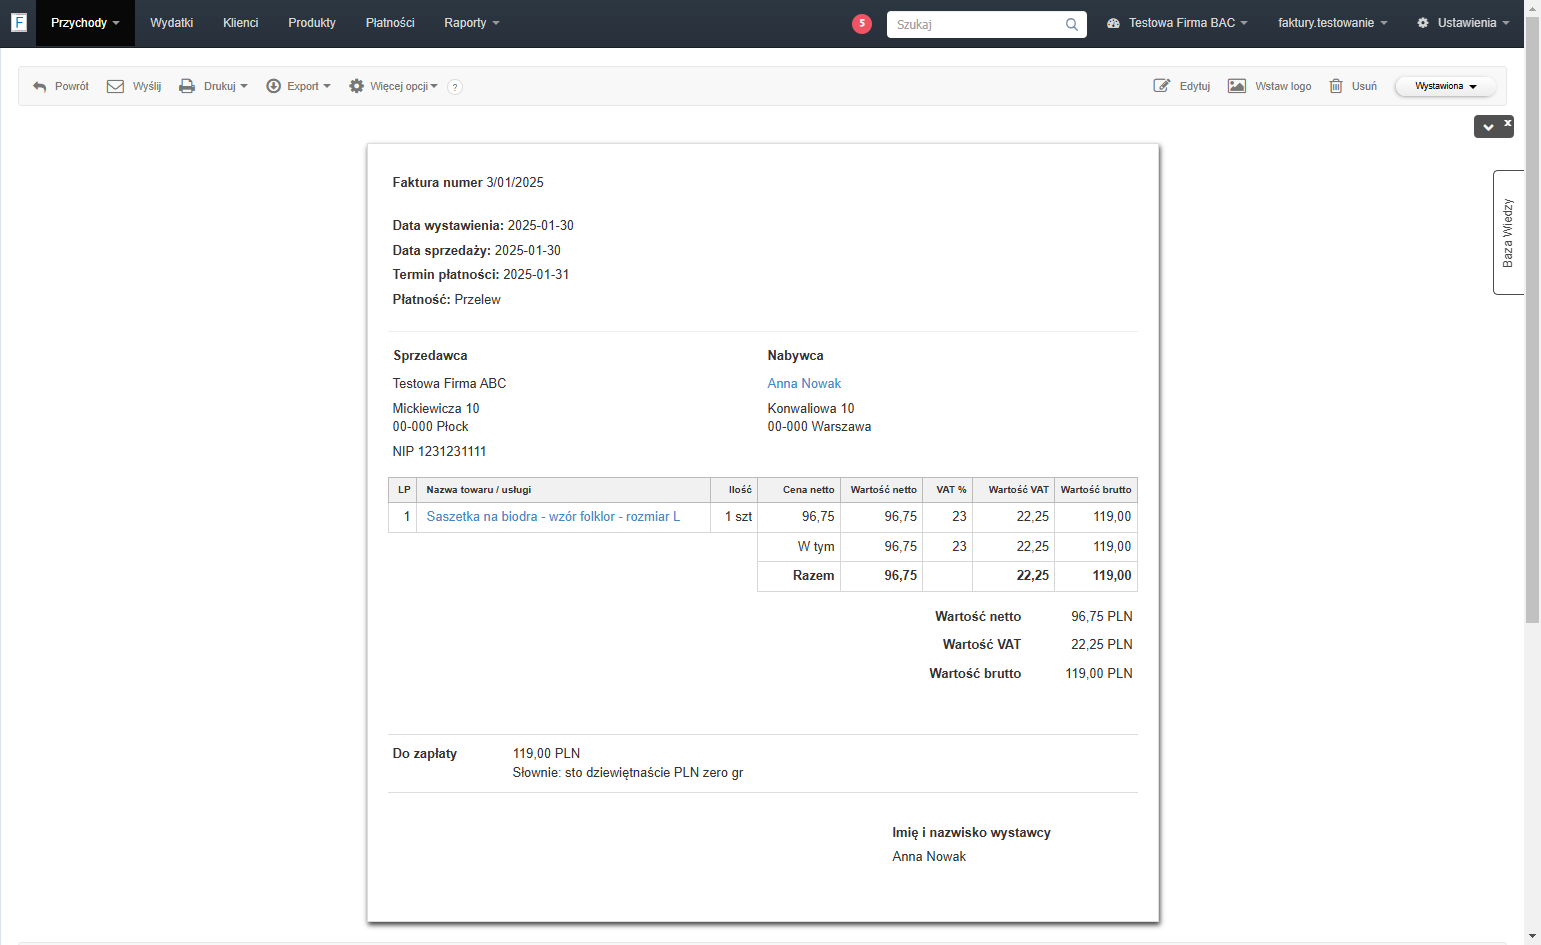This screenshot has height=945, width=1541.
Task: Go to the Klienci menu item
Action: (241, 23)
